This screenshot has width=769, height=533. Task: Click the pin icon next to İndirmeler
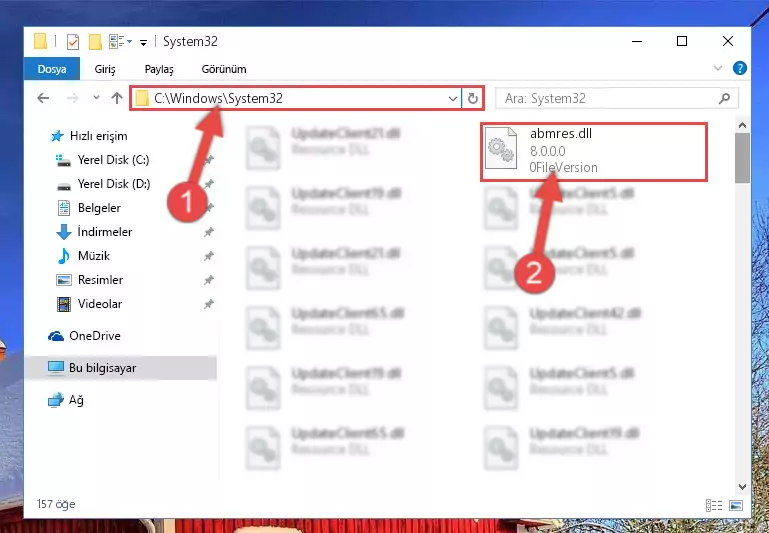tap(208, 232)
